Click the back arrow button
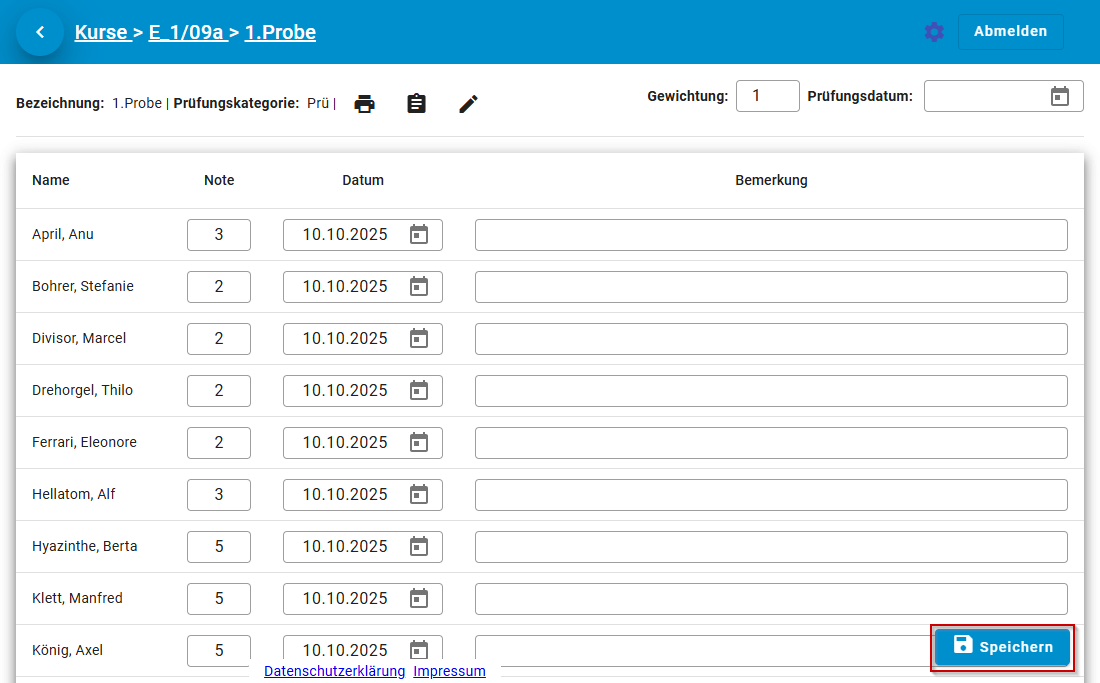Image resolution: width=1100 pixels, height=683 pixels. (40, 32)
